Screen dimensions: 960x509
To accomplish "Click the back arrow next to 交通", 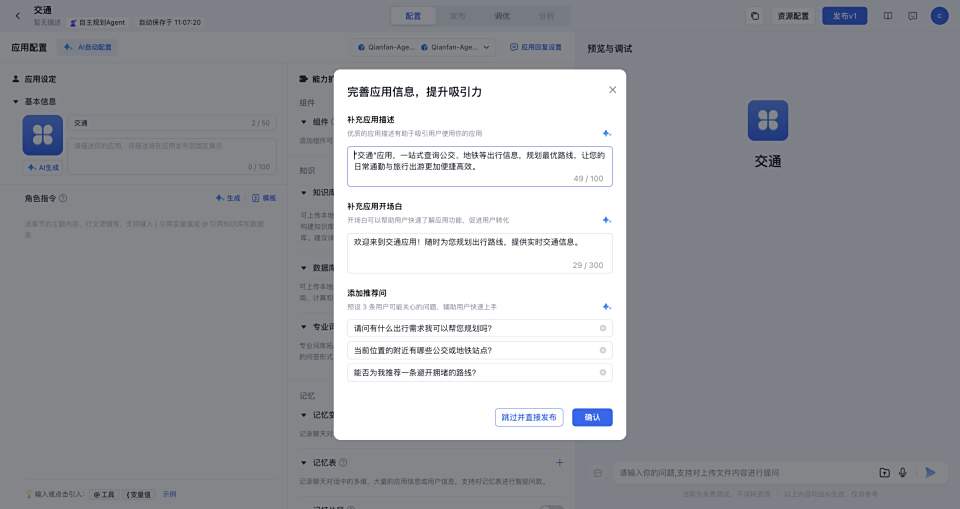I will tap(17, 16).
